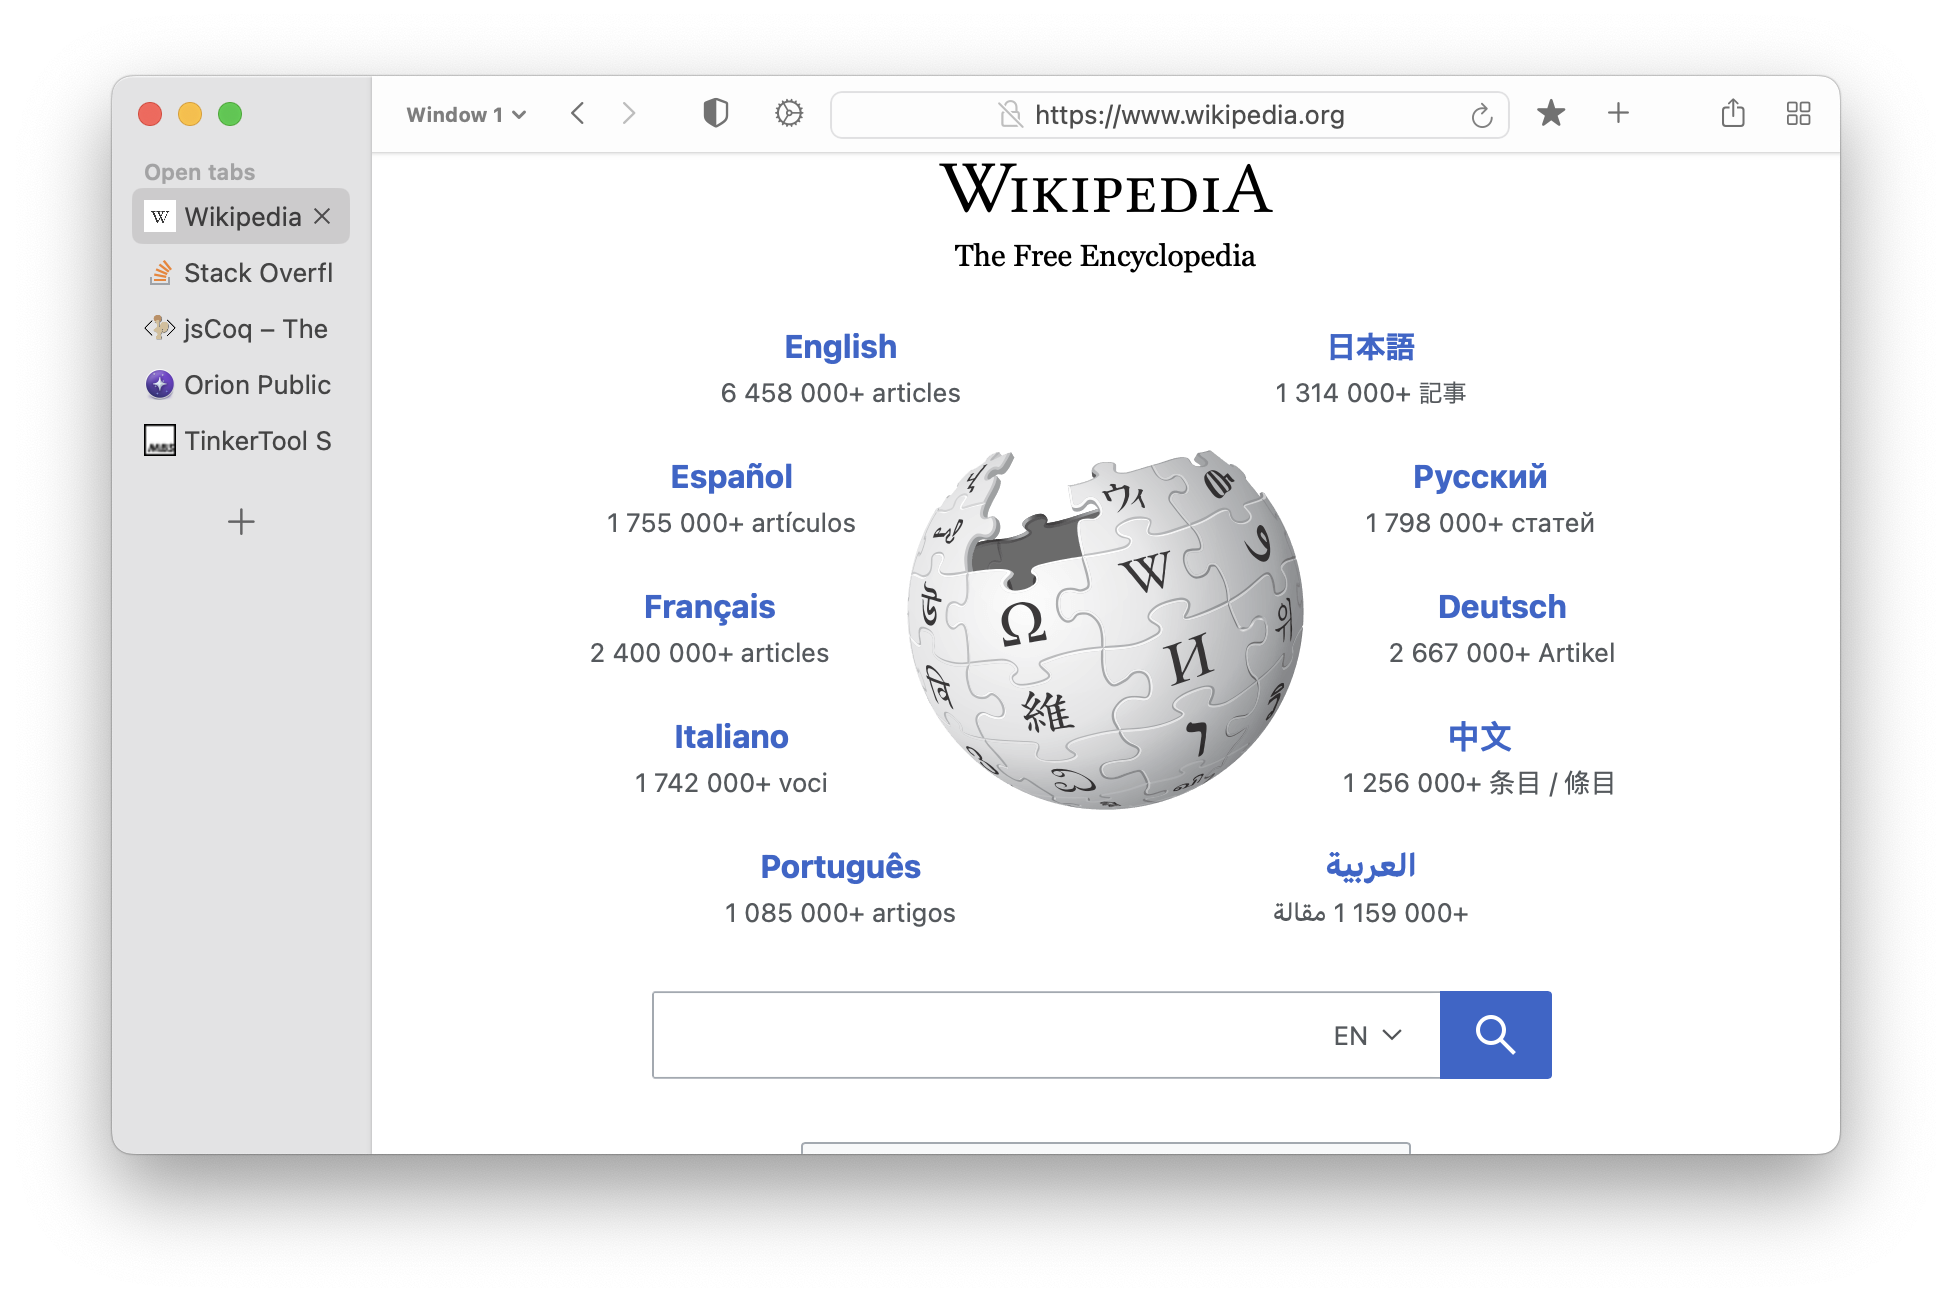The image size is (1952, 1302).
Task: Add a new tab from the sidebar plus
Action: [241, 521]
